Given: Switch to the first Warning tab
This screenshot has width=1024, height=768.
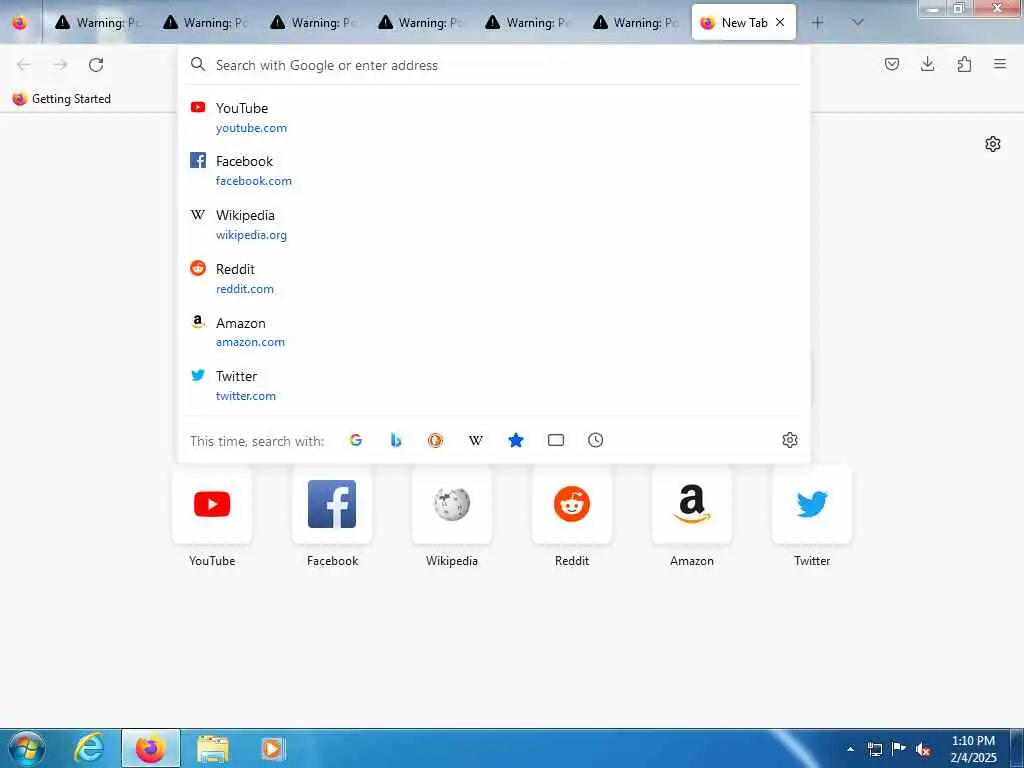Looking at the screenshot, I should [x=98, y=23].
